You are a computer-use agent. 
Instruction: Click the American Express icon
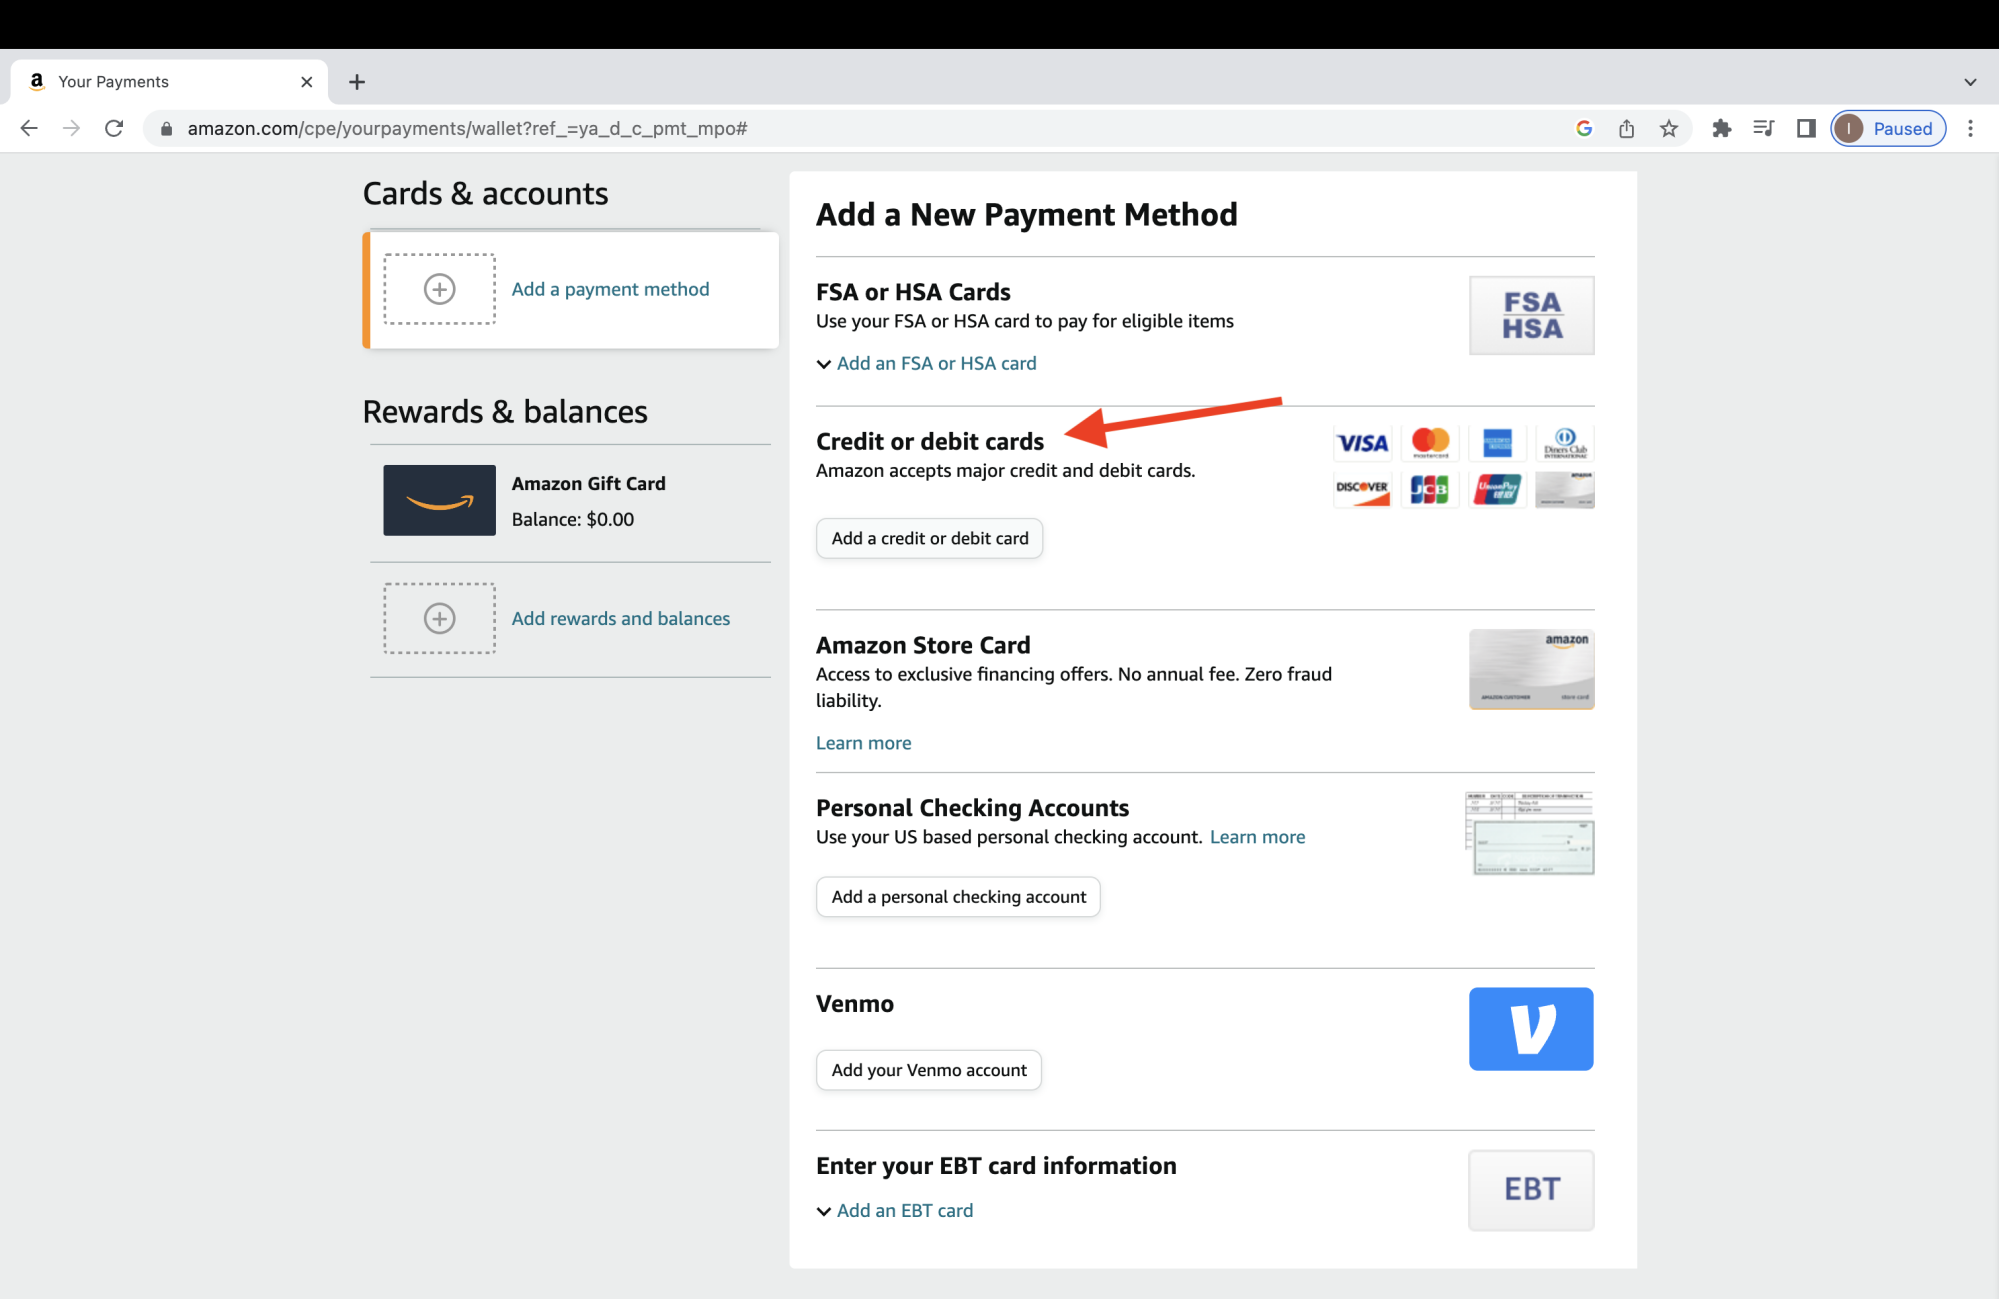tap(1495, 441)
